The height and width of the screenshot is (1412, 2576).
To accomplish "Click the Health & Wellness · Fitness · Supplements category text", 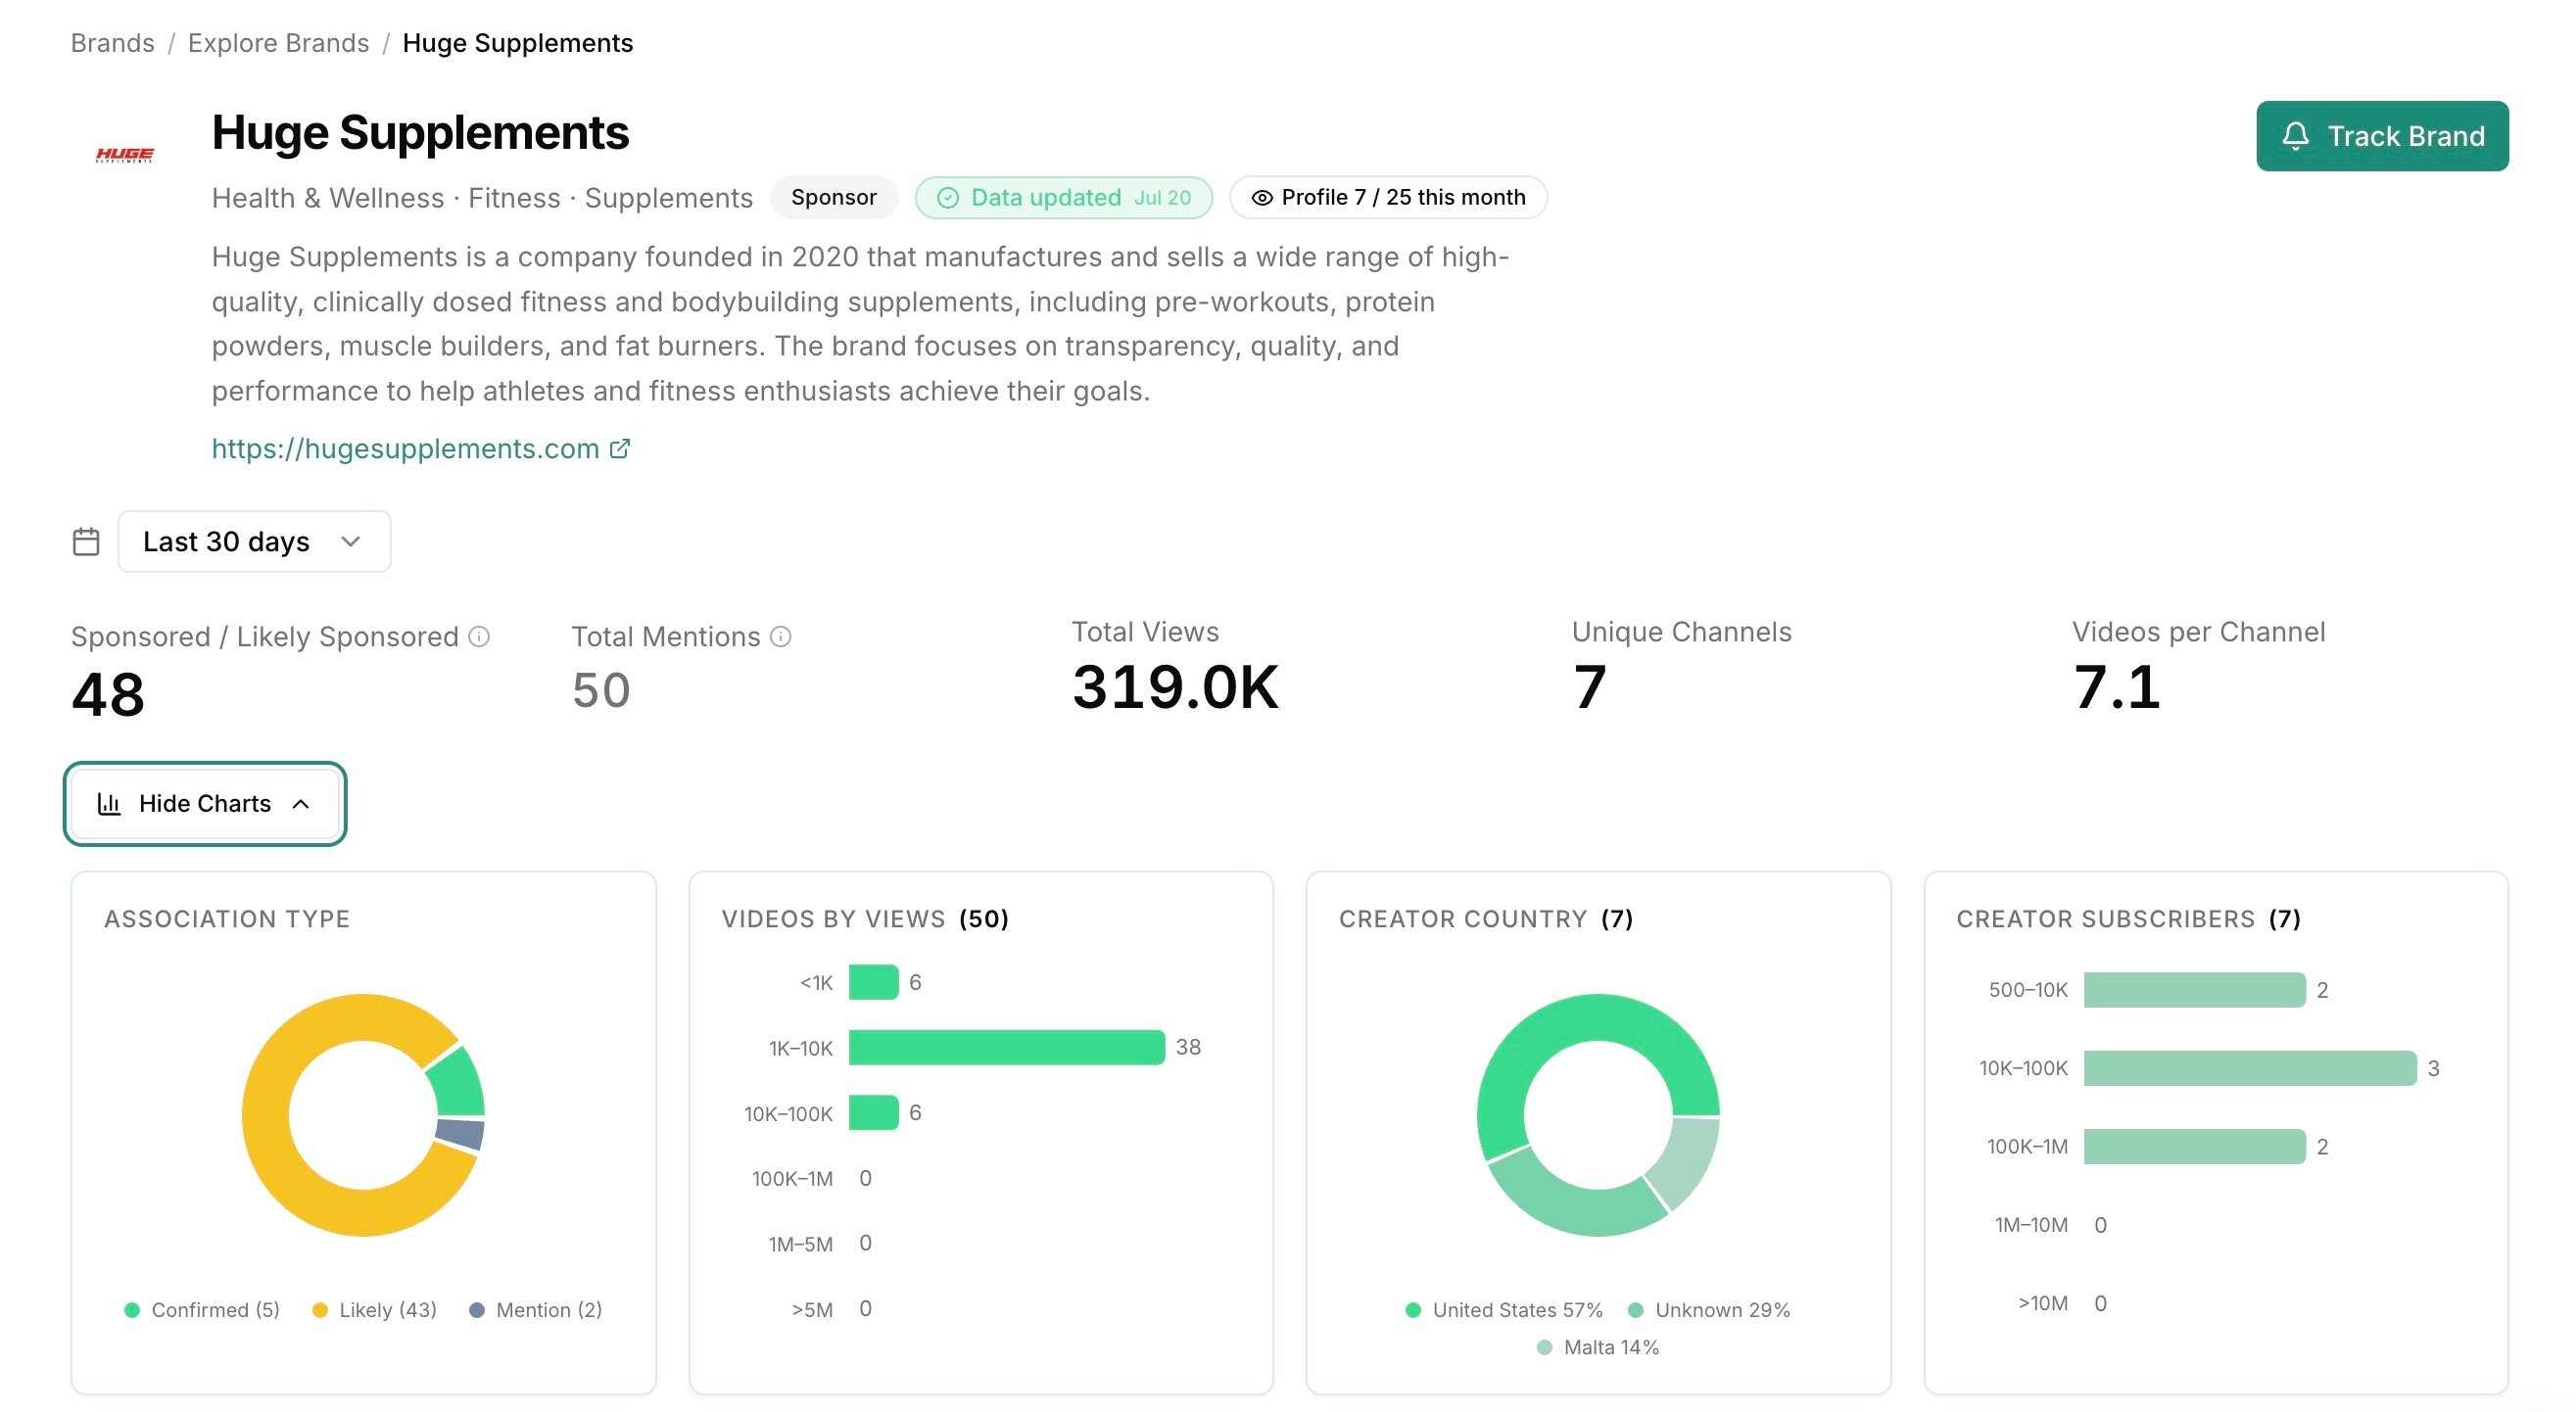I will 482,198.
